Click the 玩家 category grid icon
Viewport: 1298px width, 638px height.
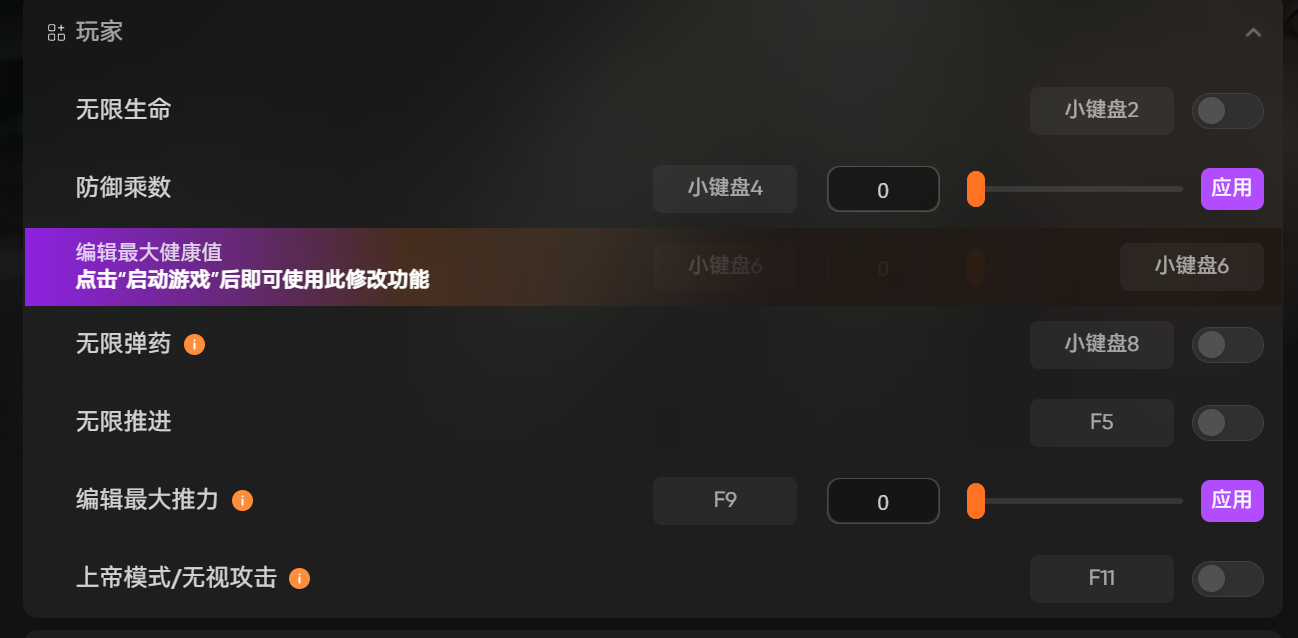[x=56, y=32]
